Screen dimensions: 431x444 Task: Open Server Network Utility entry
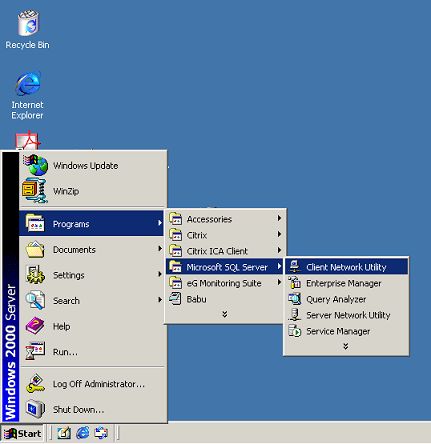(346, 315)
